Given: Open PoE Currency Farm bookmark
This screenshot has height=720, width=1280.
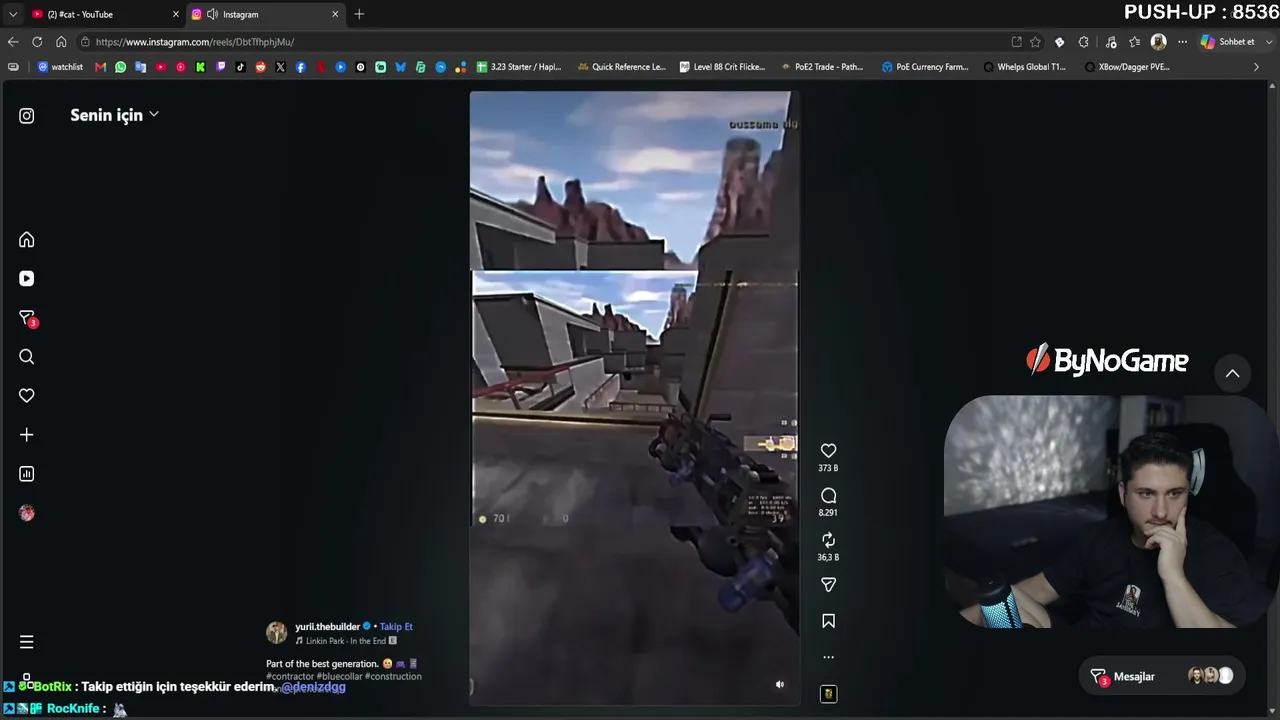Looking at the screenshot, I should [925, 67].
